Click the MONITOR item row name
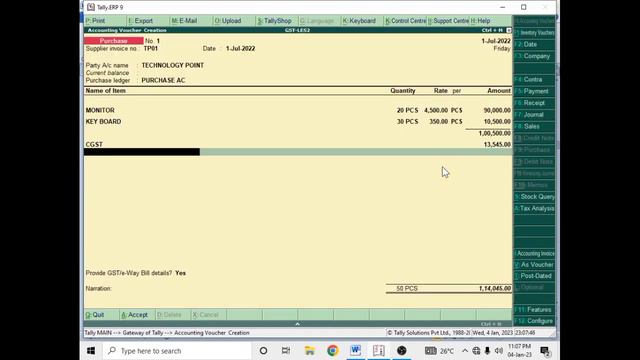Image resolution: width=640 pixels, height=360 pixels. [x=100, y=111]
